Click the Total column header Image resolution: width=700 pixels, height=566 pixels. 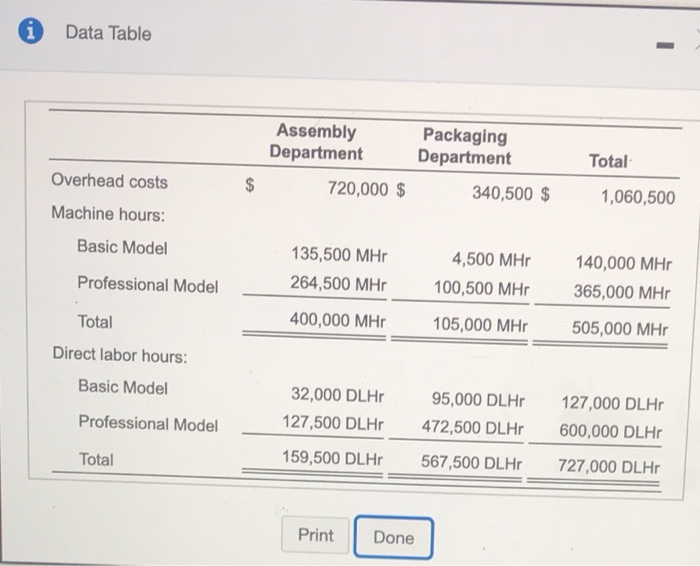tap(609, 161)
